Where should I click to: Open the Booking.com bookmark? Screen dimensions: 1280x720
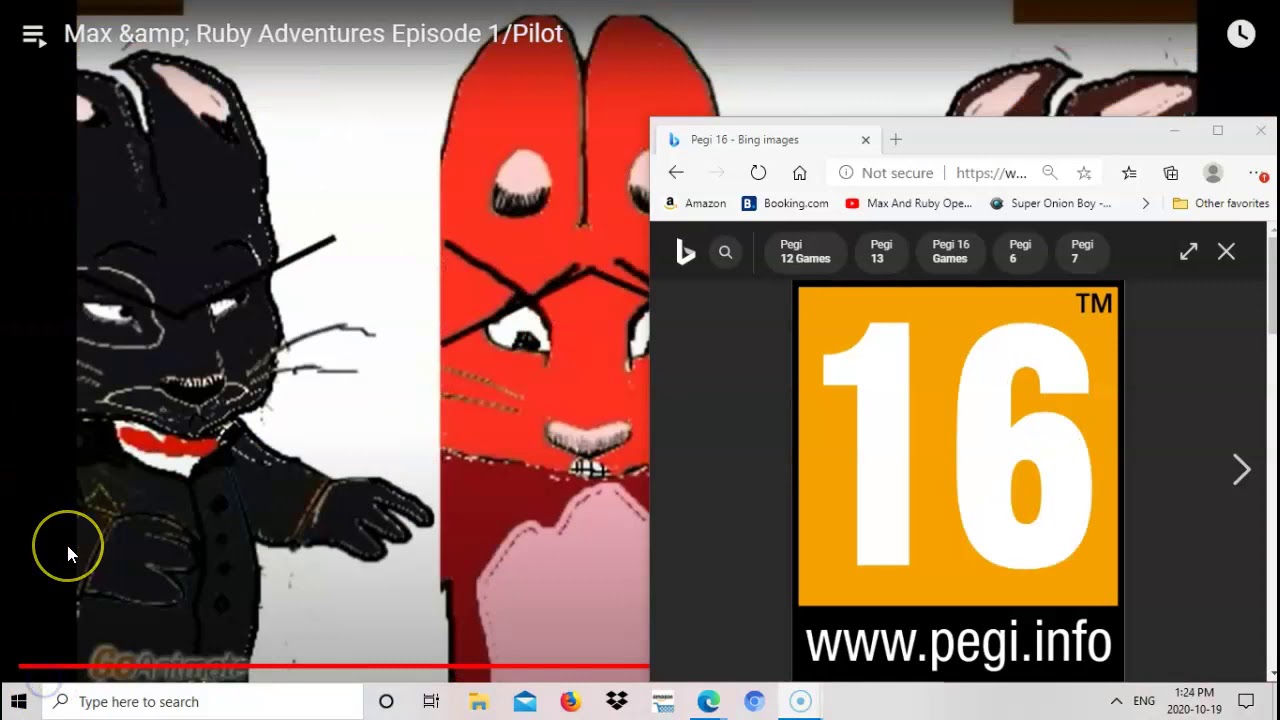(x=785, y=203)
